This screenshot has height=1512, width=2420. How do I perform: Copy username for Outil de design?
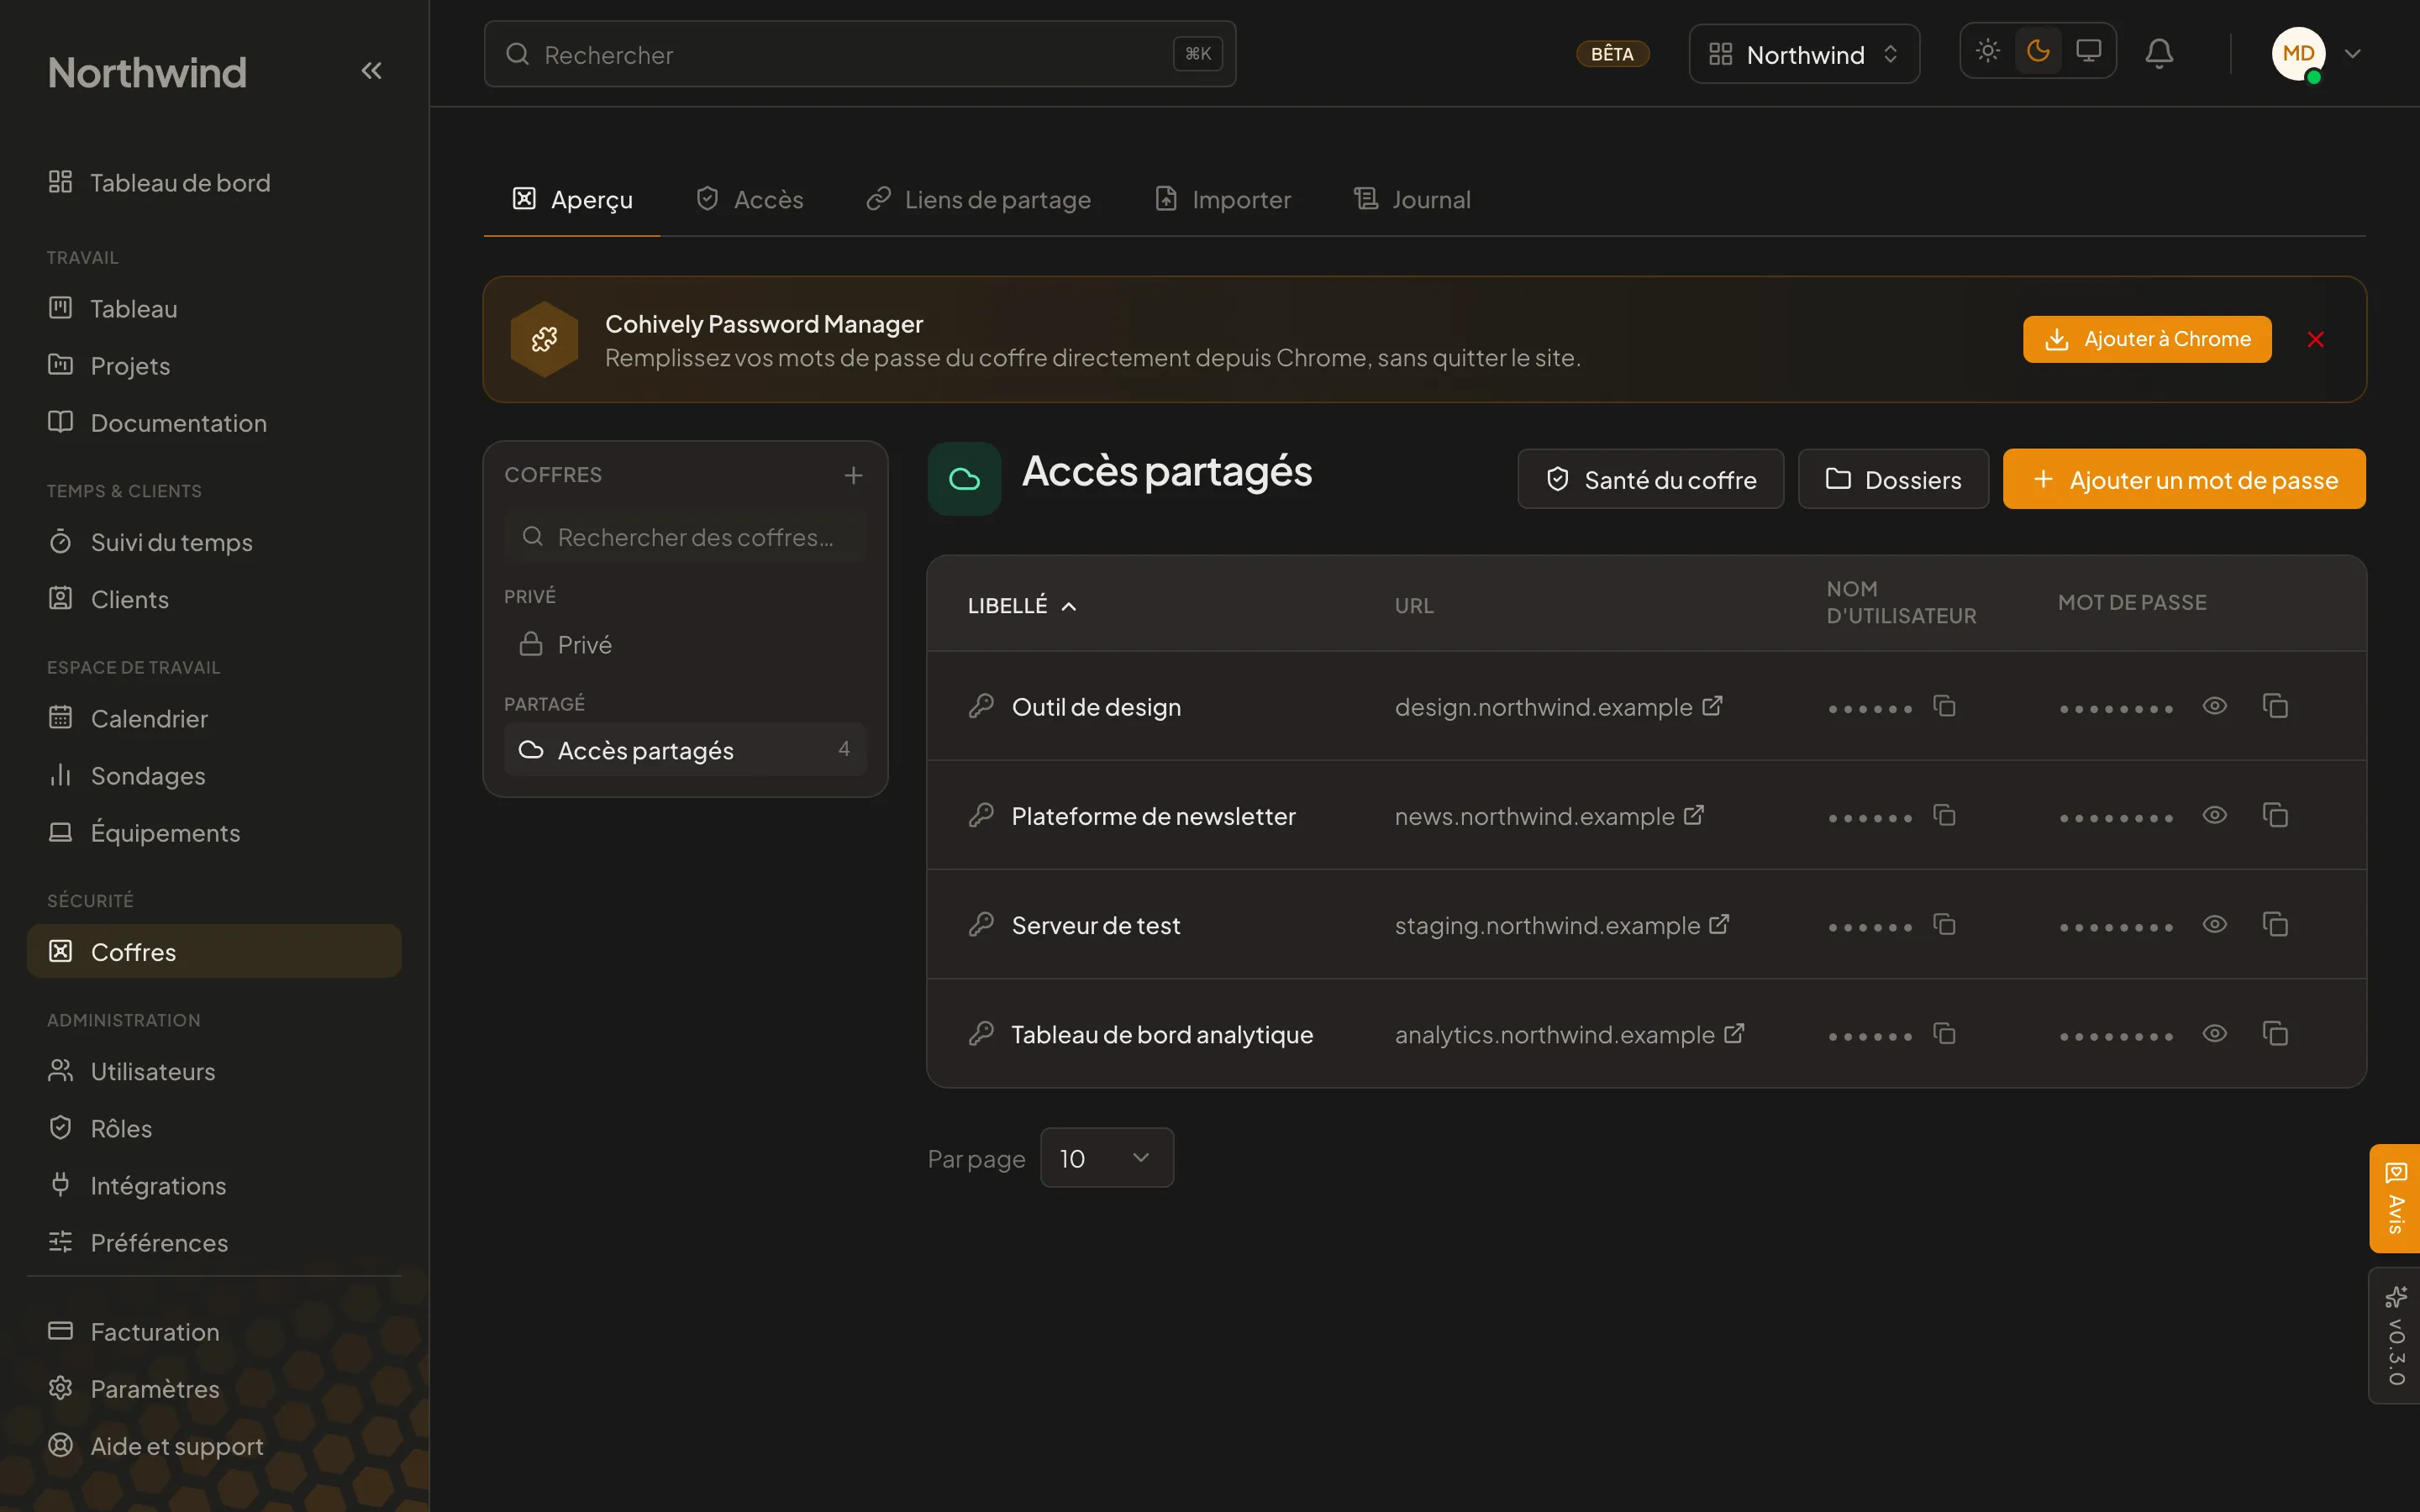coord(1944,707)
